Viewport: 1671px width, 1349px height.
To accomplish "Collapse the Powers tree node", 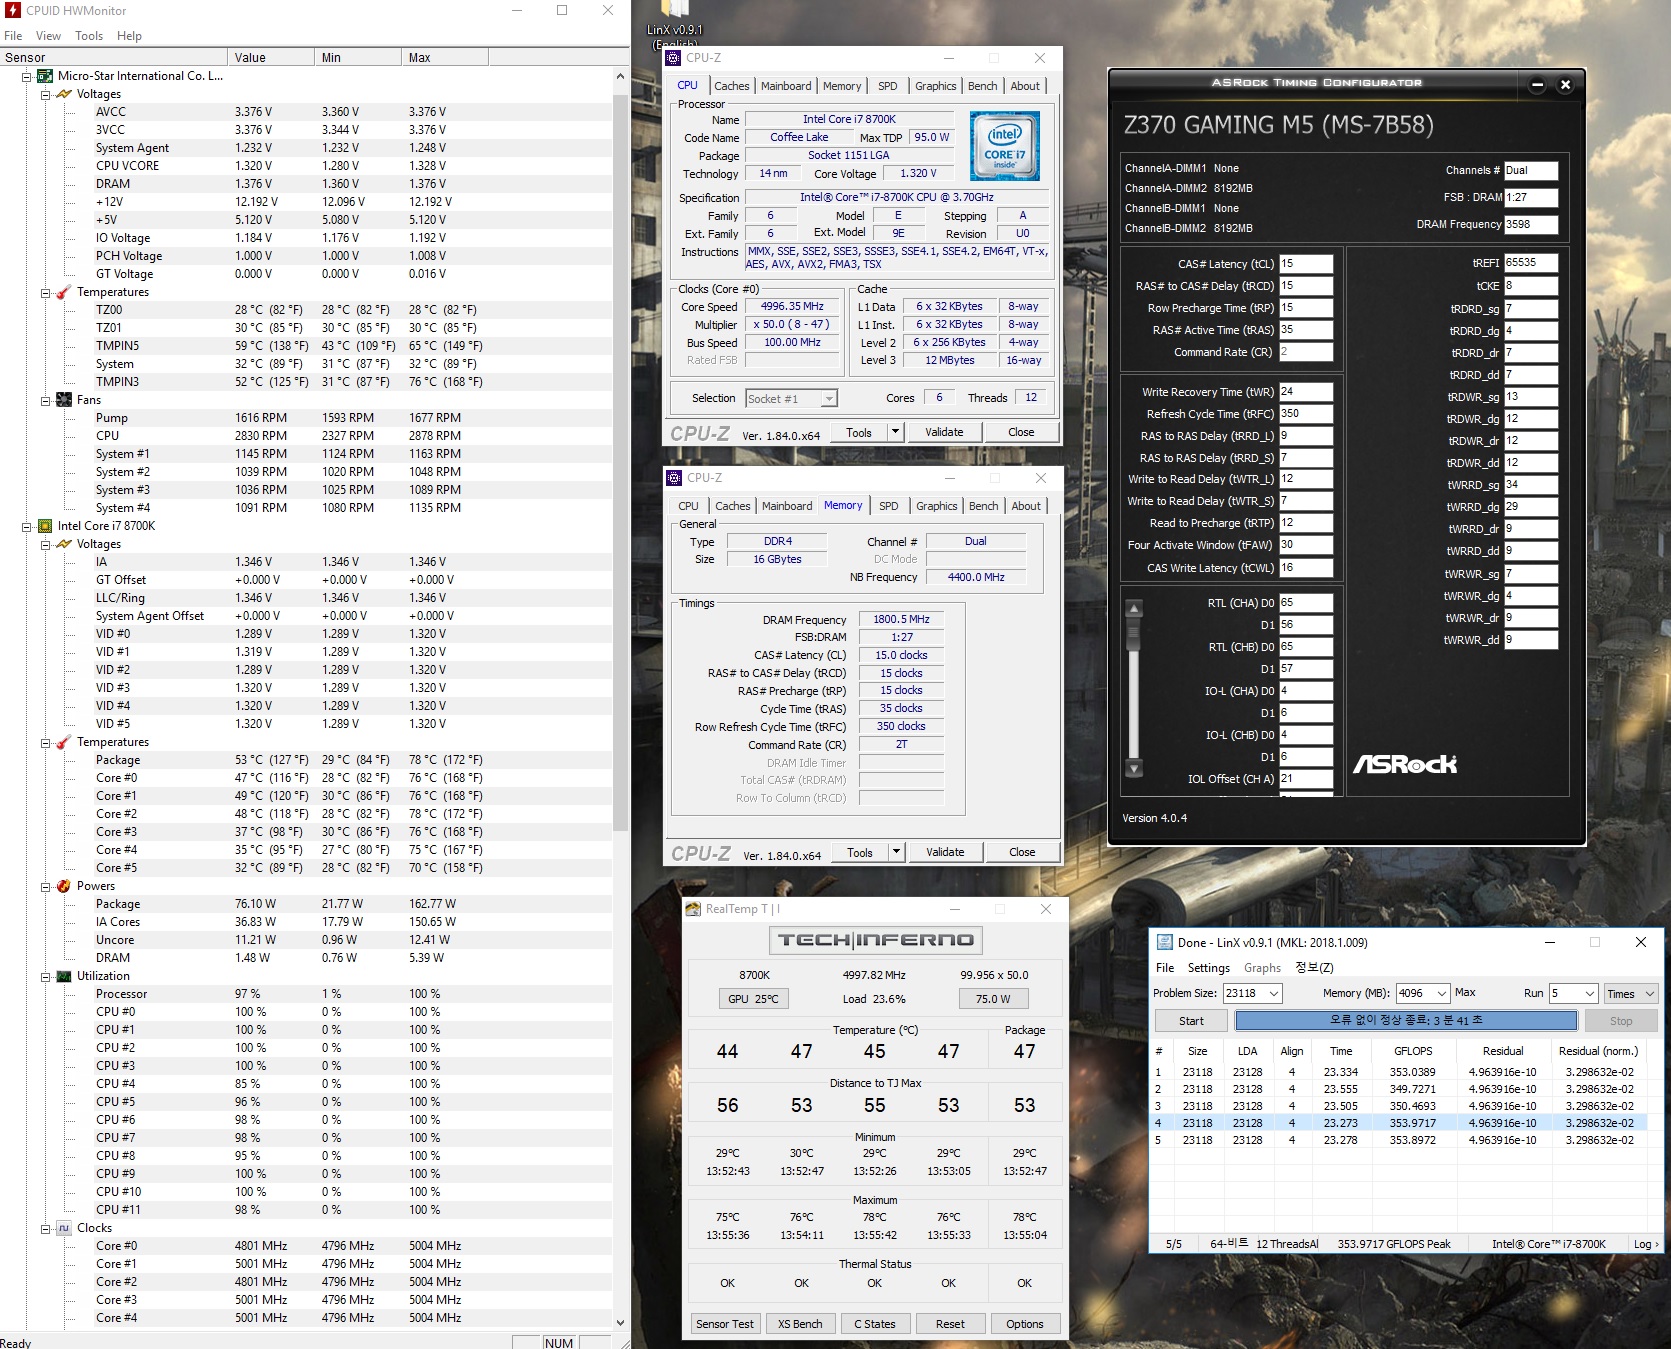I will pyautogui.click(x=46, y=886).
